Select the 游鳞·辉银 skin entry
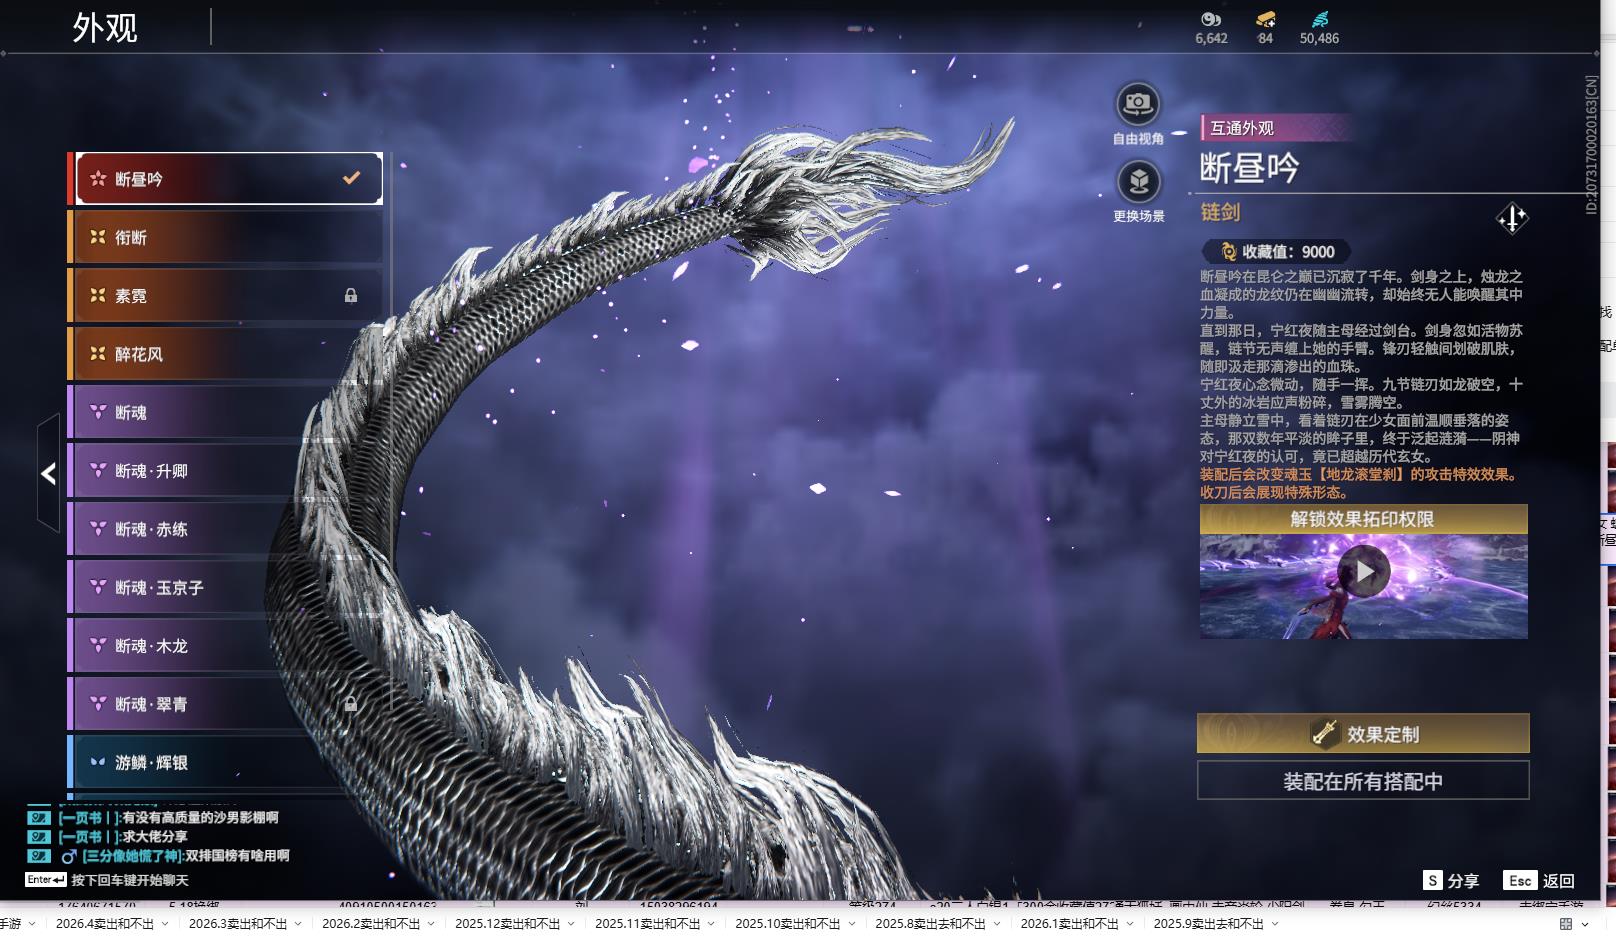The height and width of the screenshot is (939, 1616). click(226, 762)
